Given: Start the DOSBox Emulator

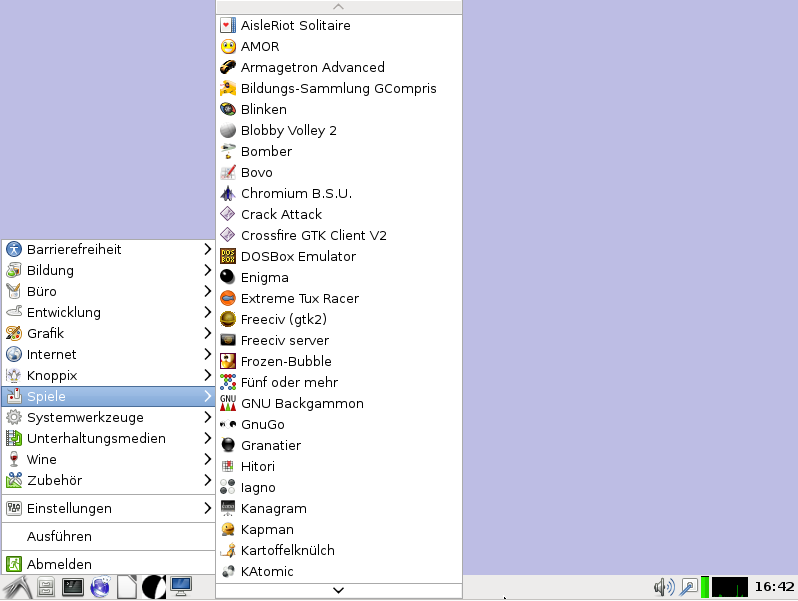Looking at the screenshot, I should click(297, 256).
